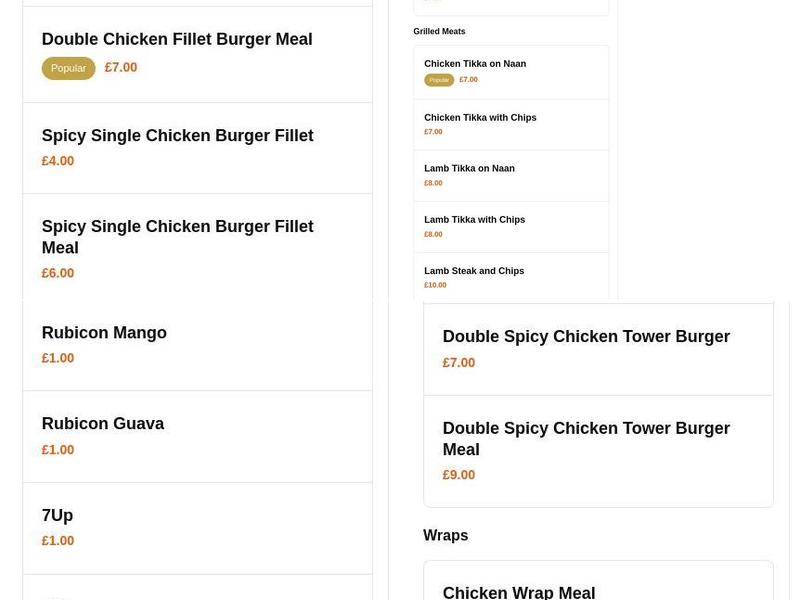
Task: Select the Chicken Wrap Meal
Action: tap(518, 592)
